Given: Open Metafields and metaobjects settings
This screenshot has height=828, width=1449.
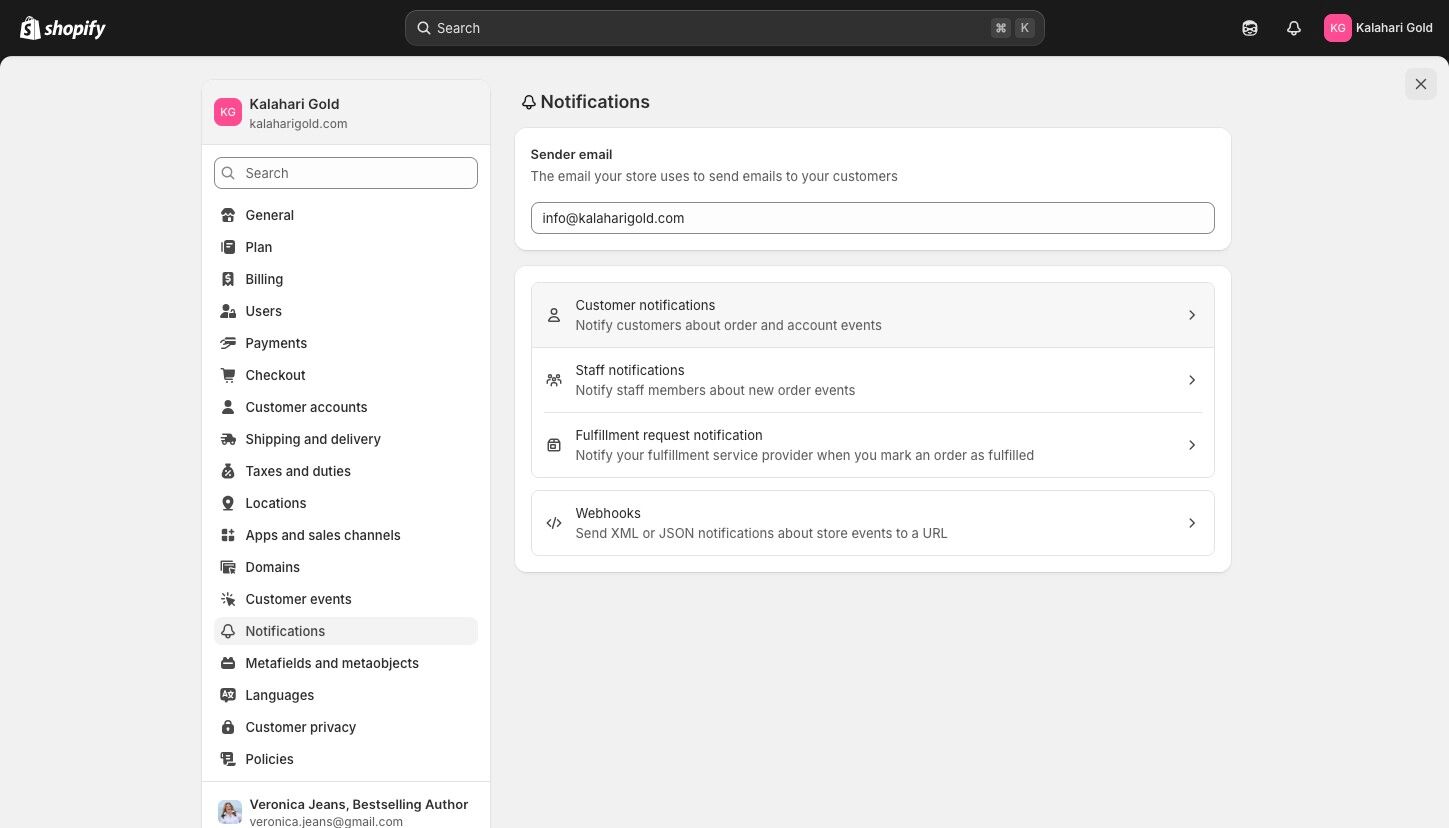Looking at the screenshot, I should (332, 663).
